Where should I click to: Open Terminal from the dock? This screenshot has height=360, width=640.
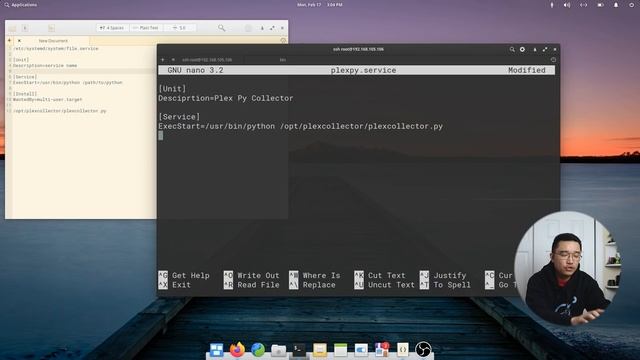tap(299, 350)
